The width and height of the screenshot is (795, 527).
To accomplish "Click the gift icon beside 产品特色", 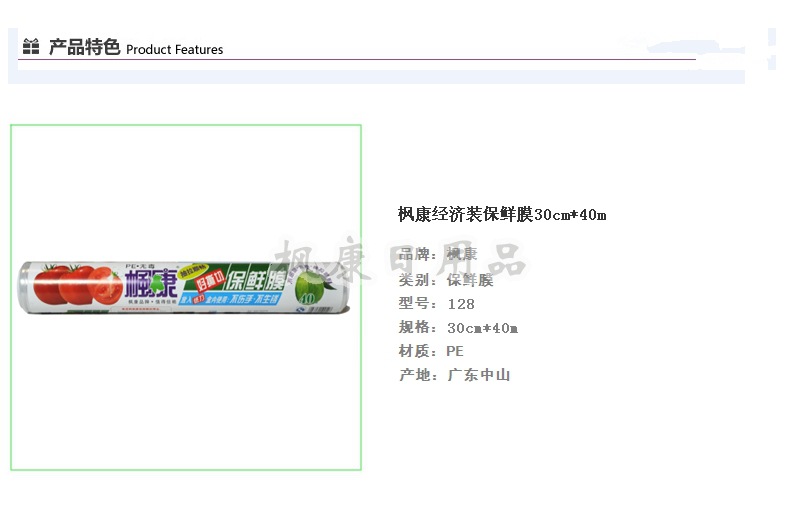I will click(31, 47).
